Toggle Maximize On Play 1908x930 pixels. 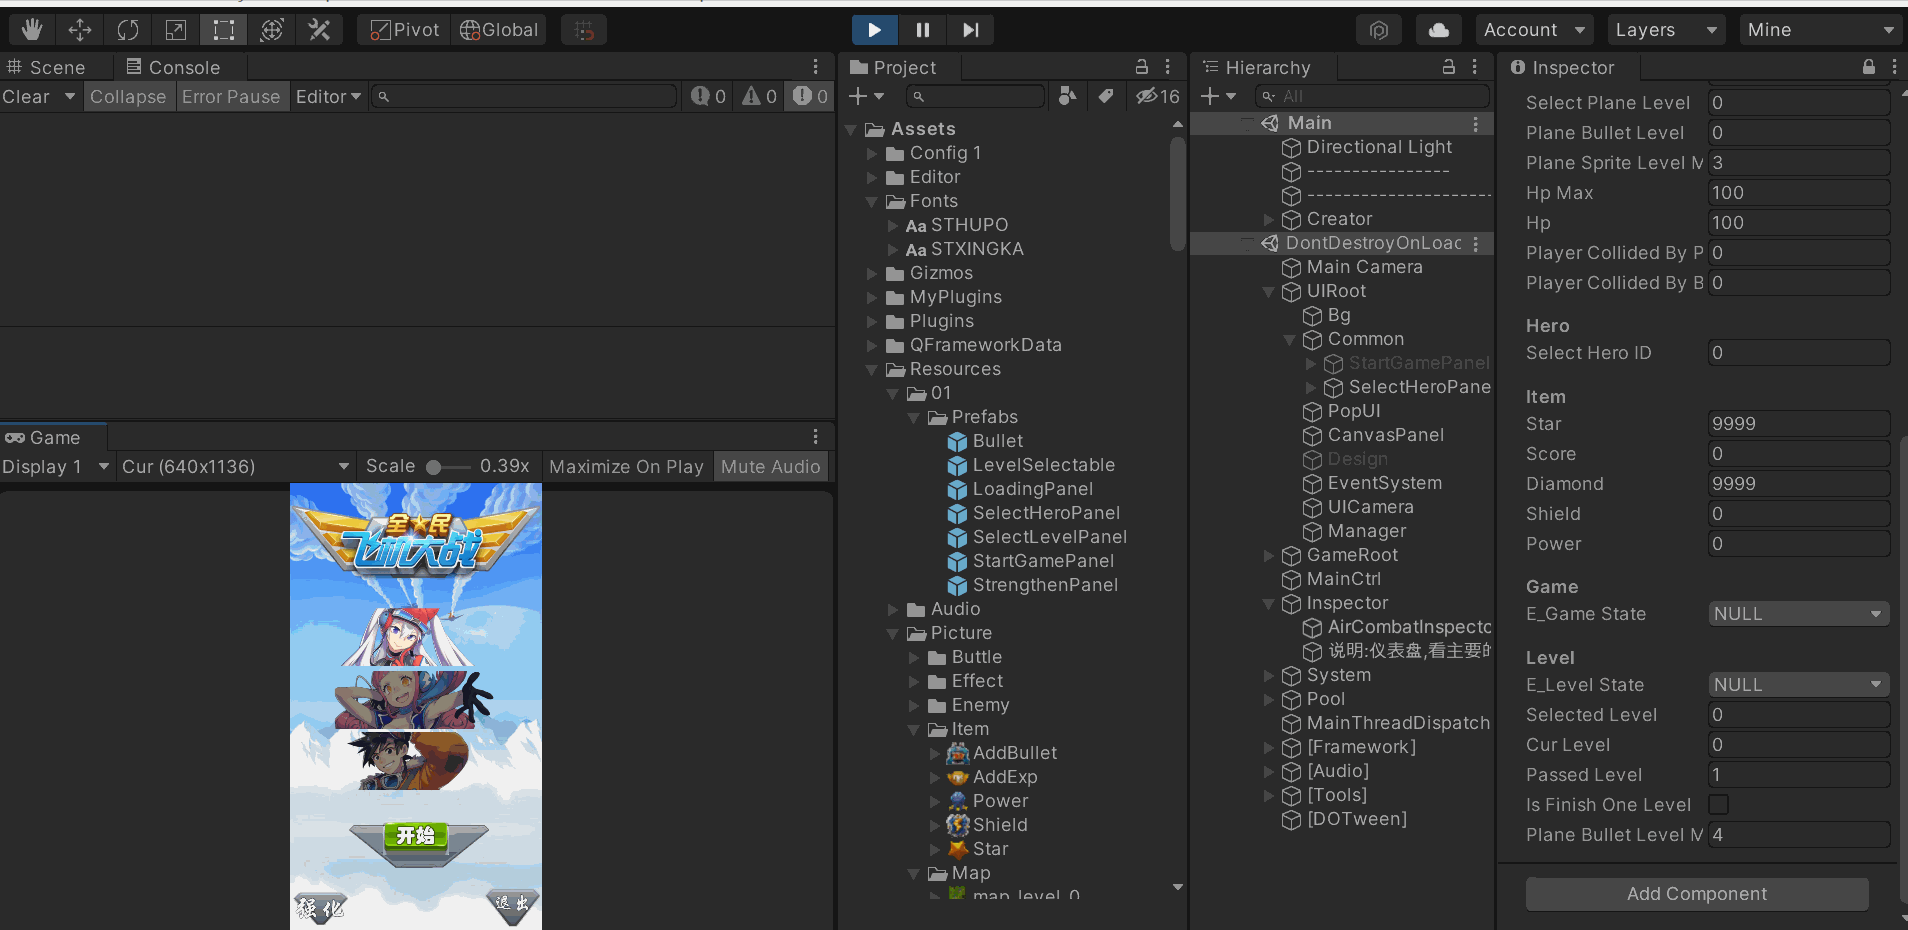626,466
